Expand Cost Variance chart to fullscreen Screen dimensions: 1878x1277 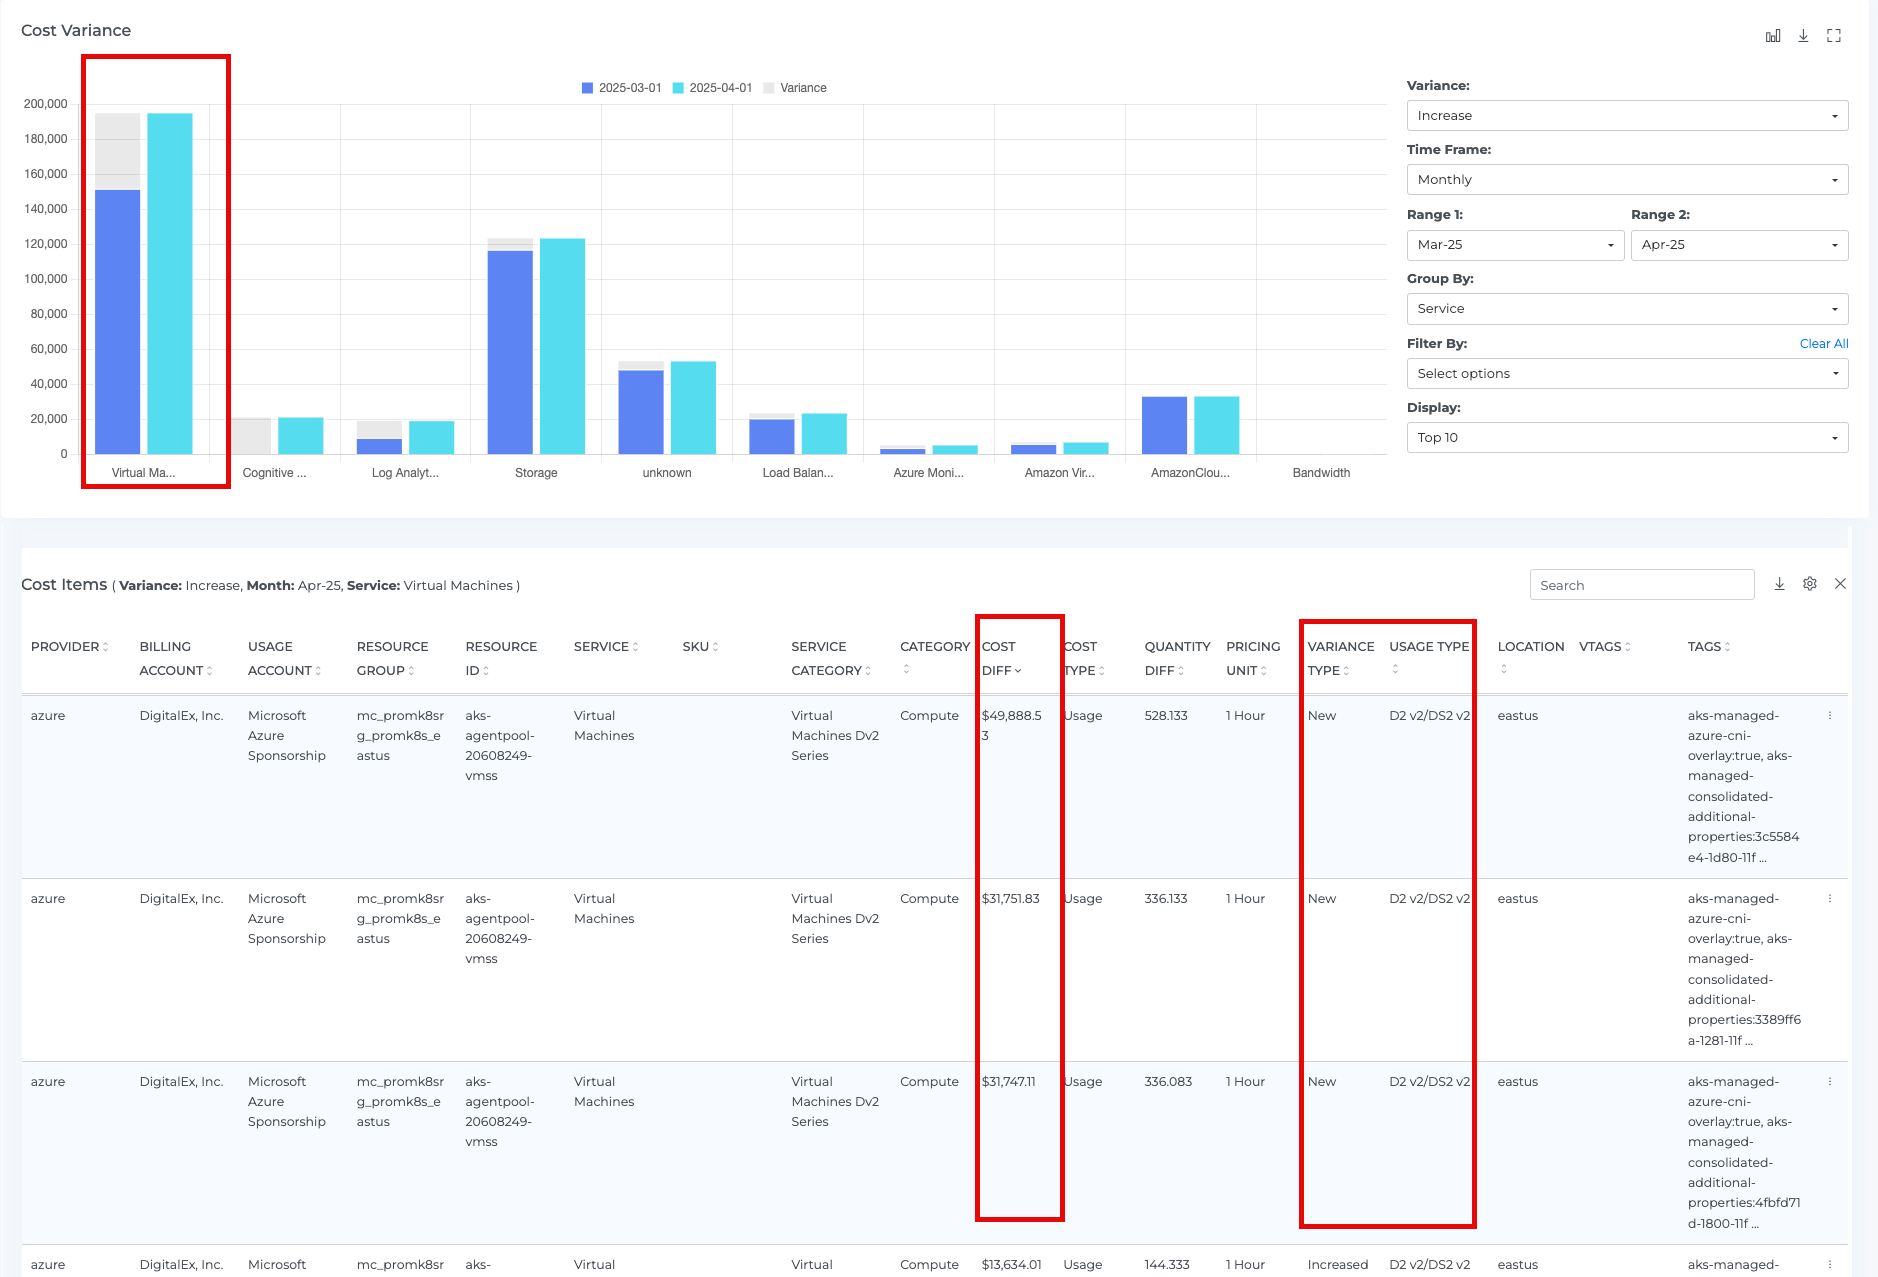click(1834, 36)
